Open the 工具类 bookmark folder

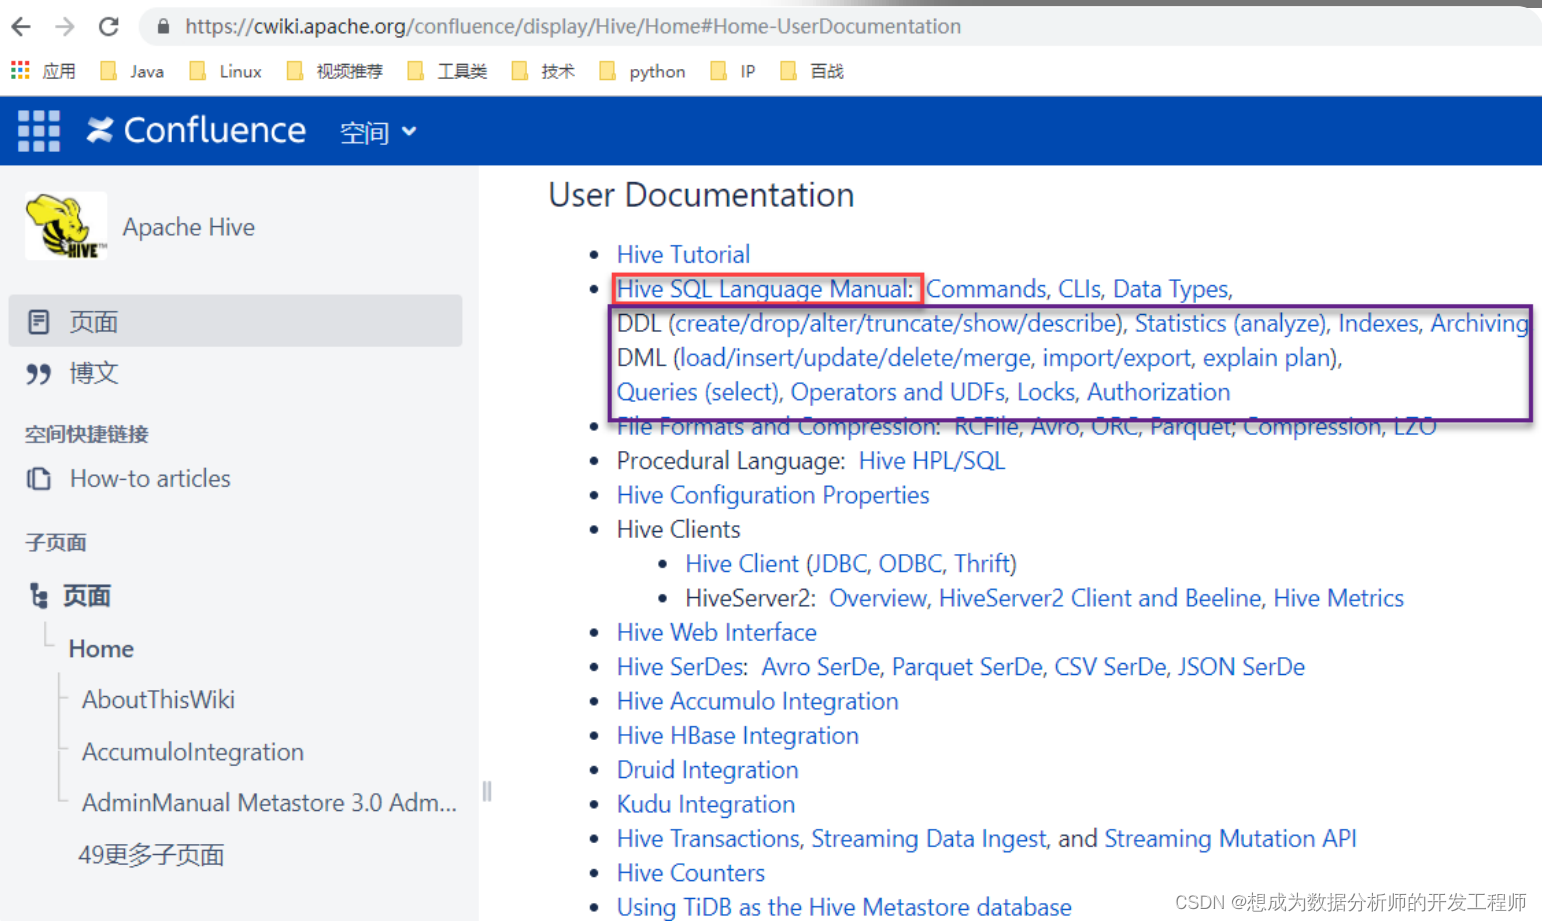[447, 71]
